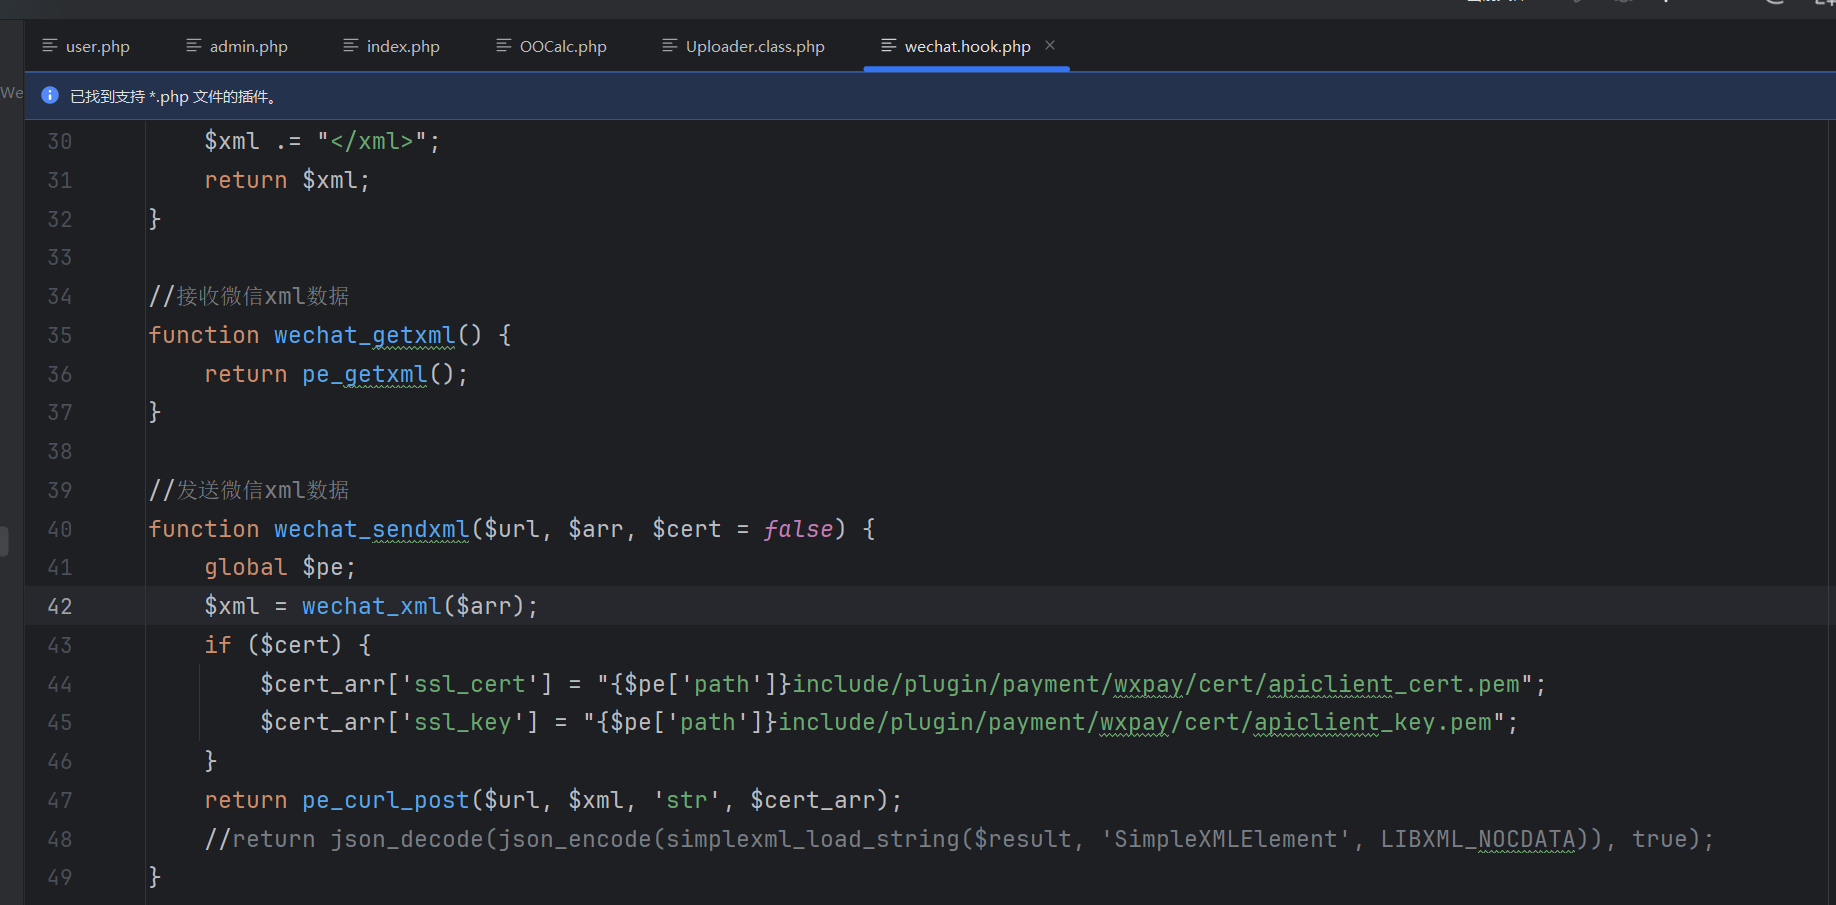Click line number 48 in the gutter

[x=60, y=840]
